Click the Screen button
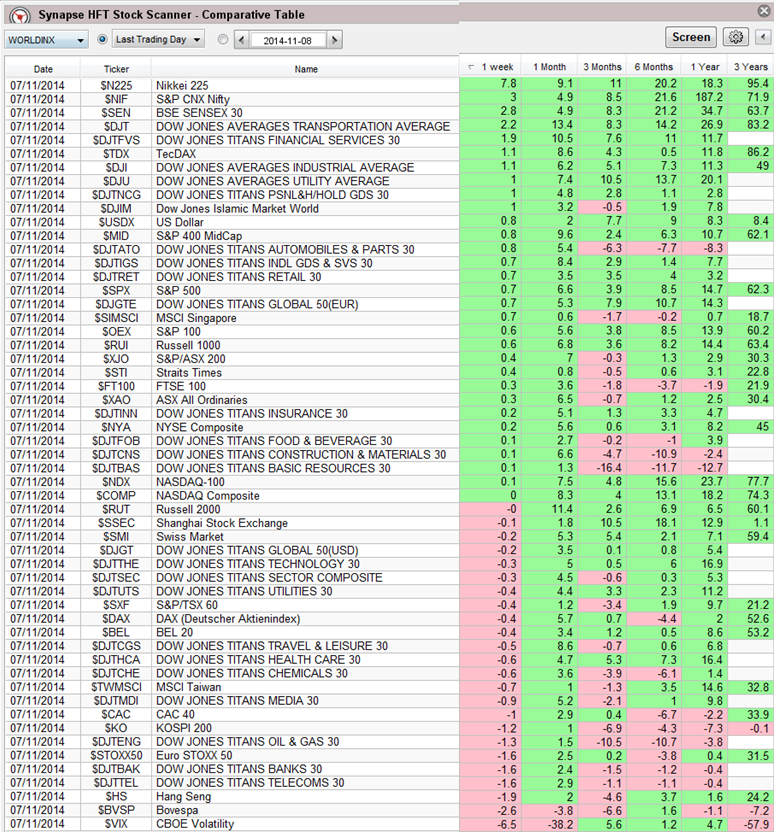This screenshot has width=774, height=833. (691, 37)
